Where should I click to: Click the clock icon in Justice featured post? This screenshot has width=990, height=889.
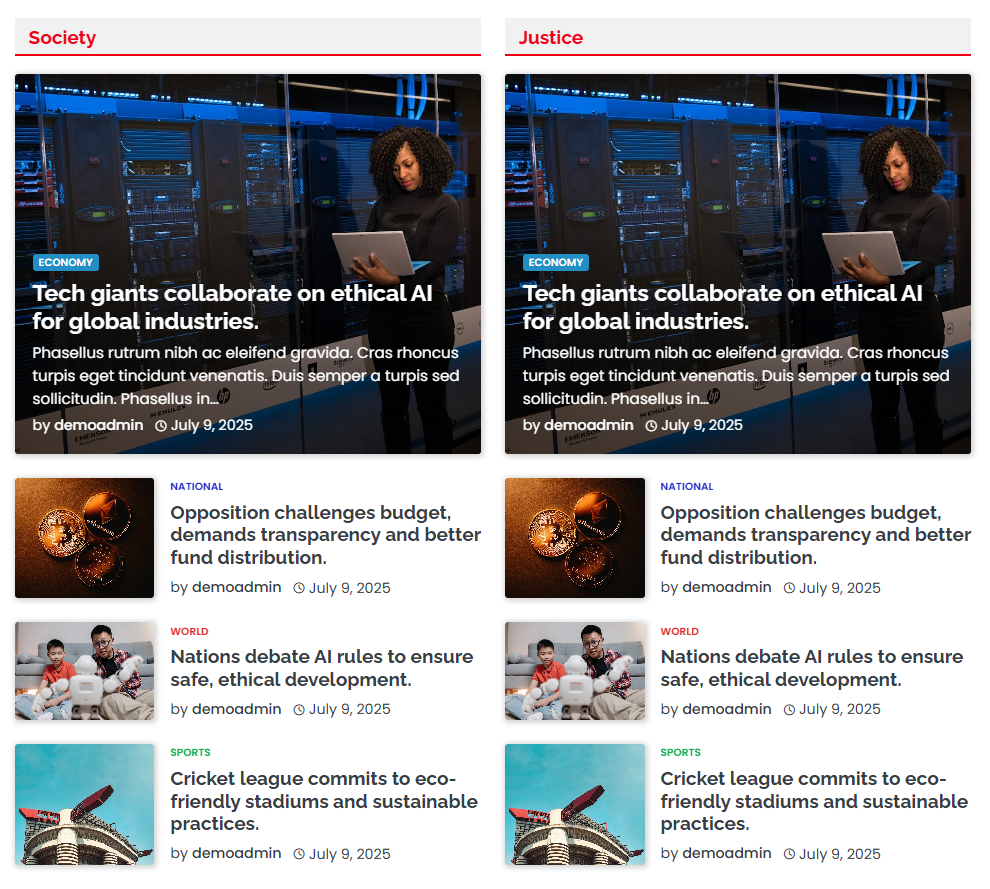pos(651,426)
